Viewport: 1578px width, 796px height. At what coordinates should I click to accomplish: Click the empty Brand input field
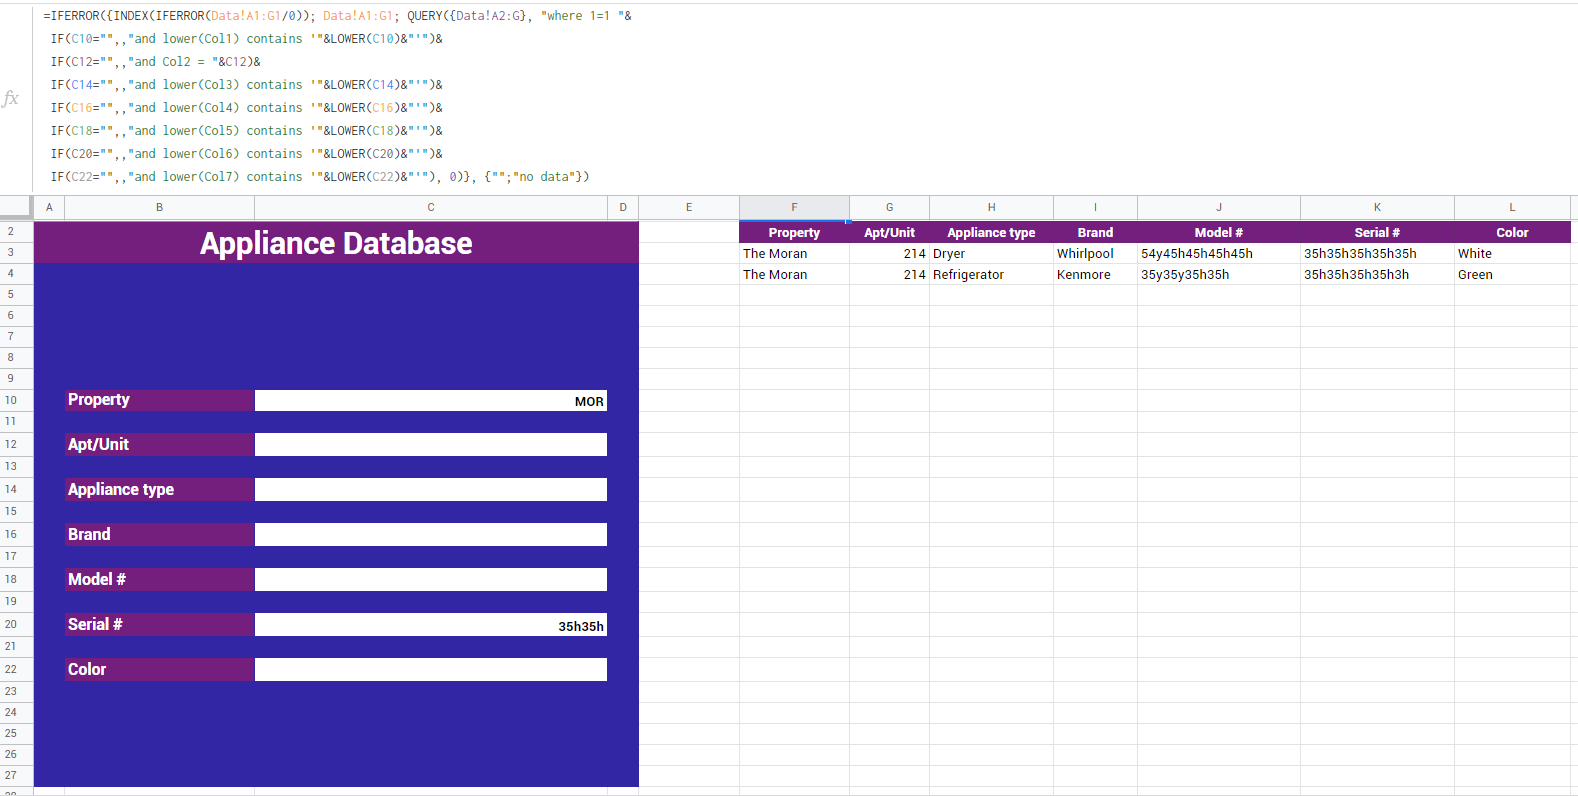pos(431,534)
